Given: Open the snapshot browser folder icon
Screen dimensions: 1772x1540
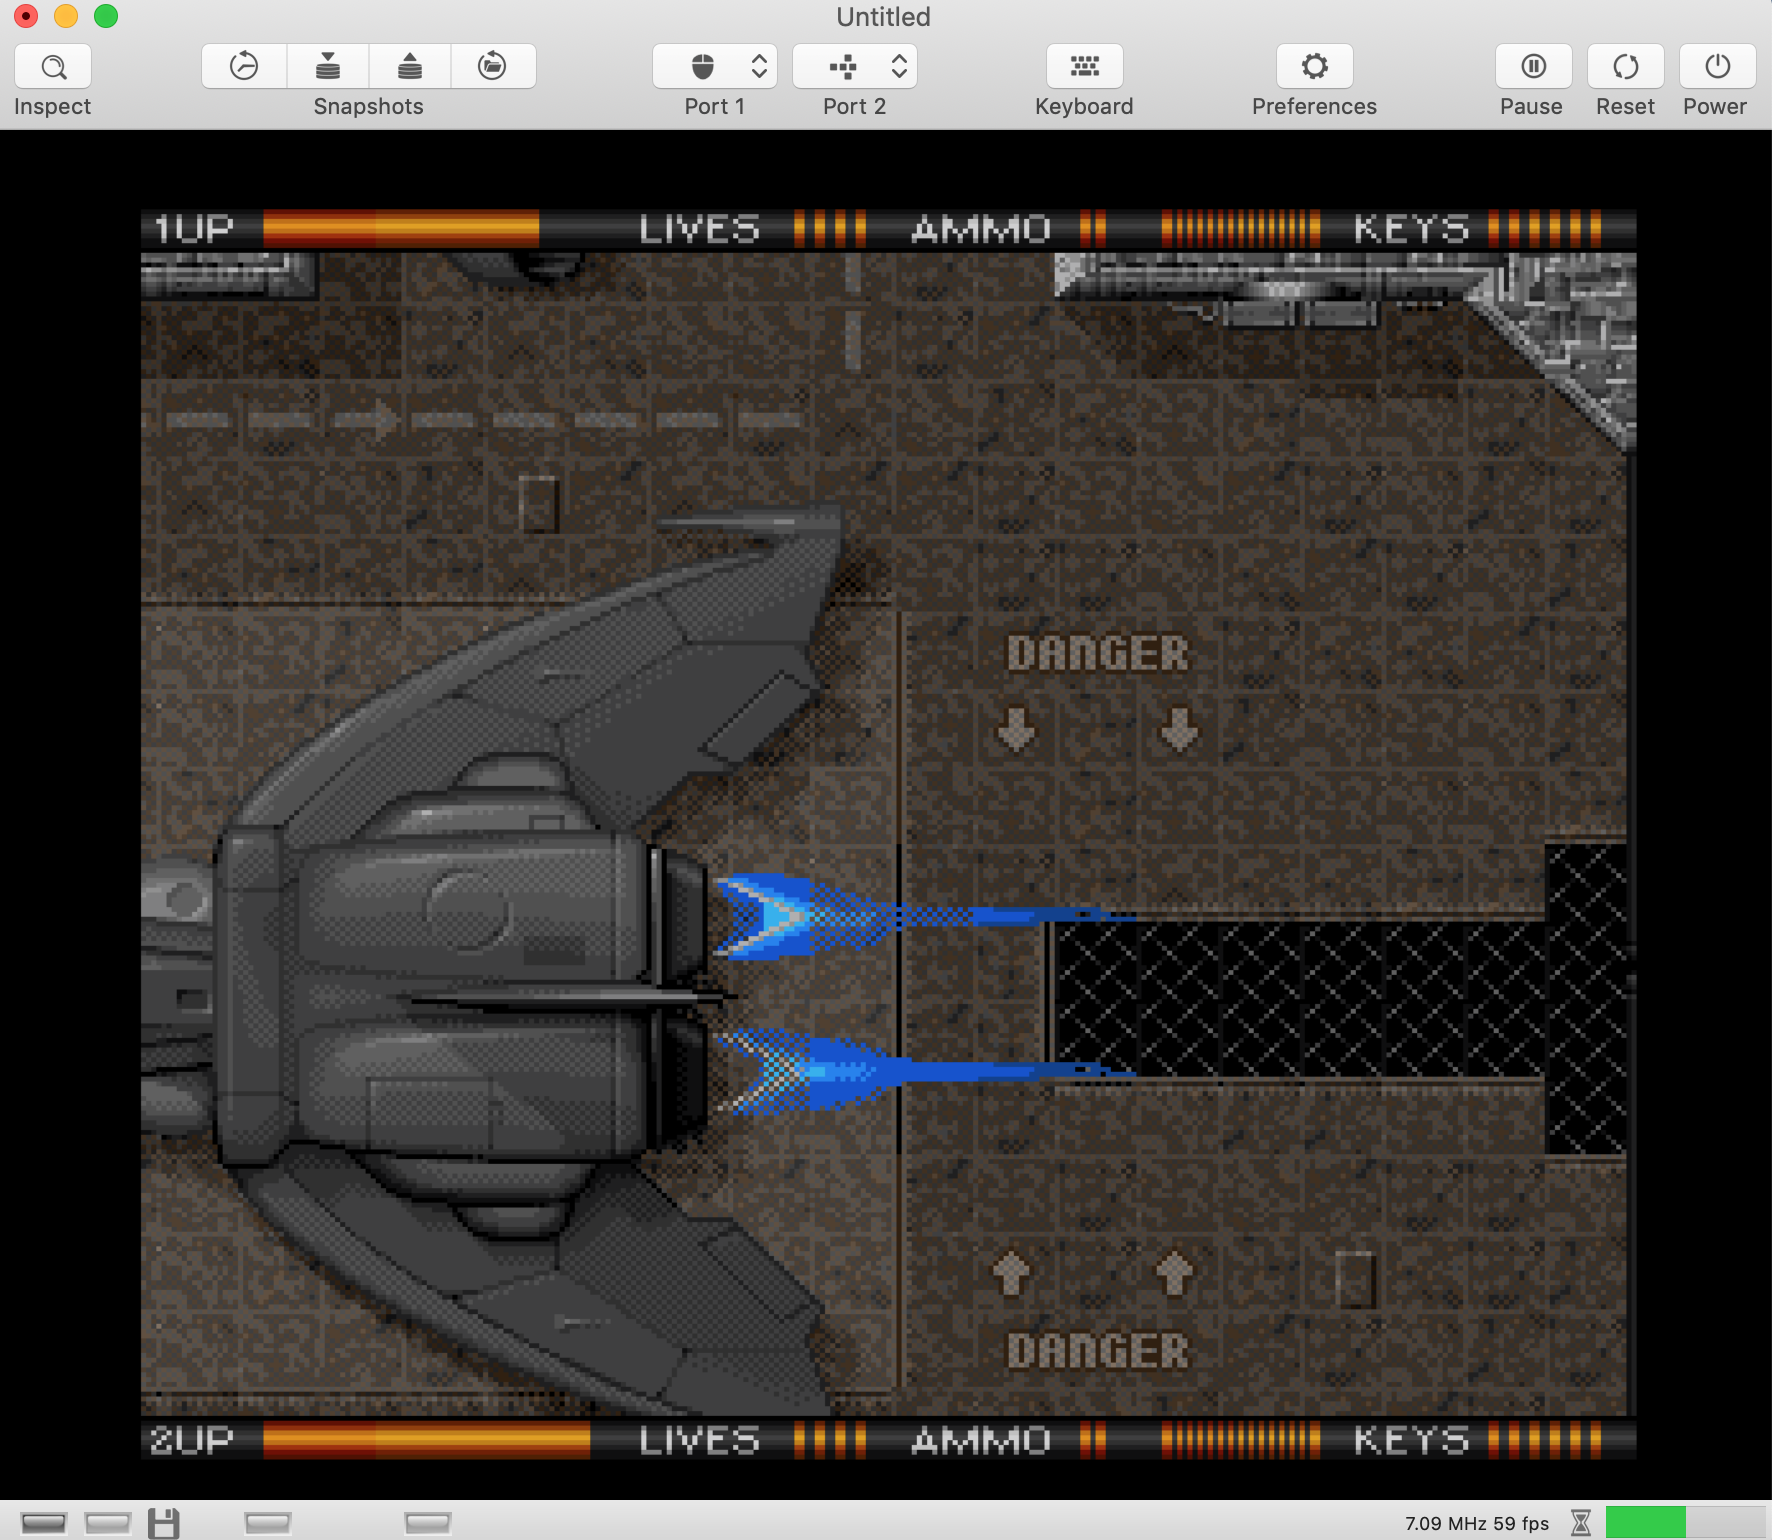Looking at the screenshot, I should pos(492,67).
